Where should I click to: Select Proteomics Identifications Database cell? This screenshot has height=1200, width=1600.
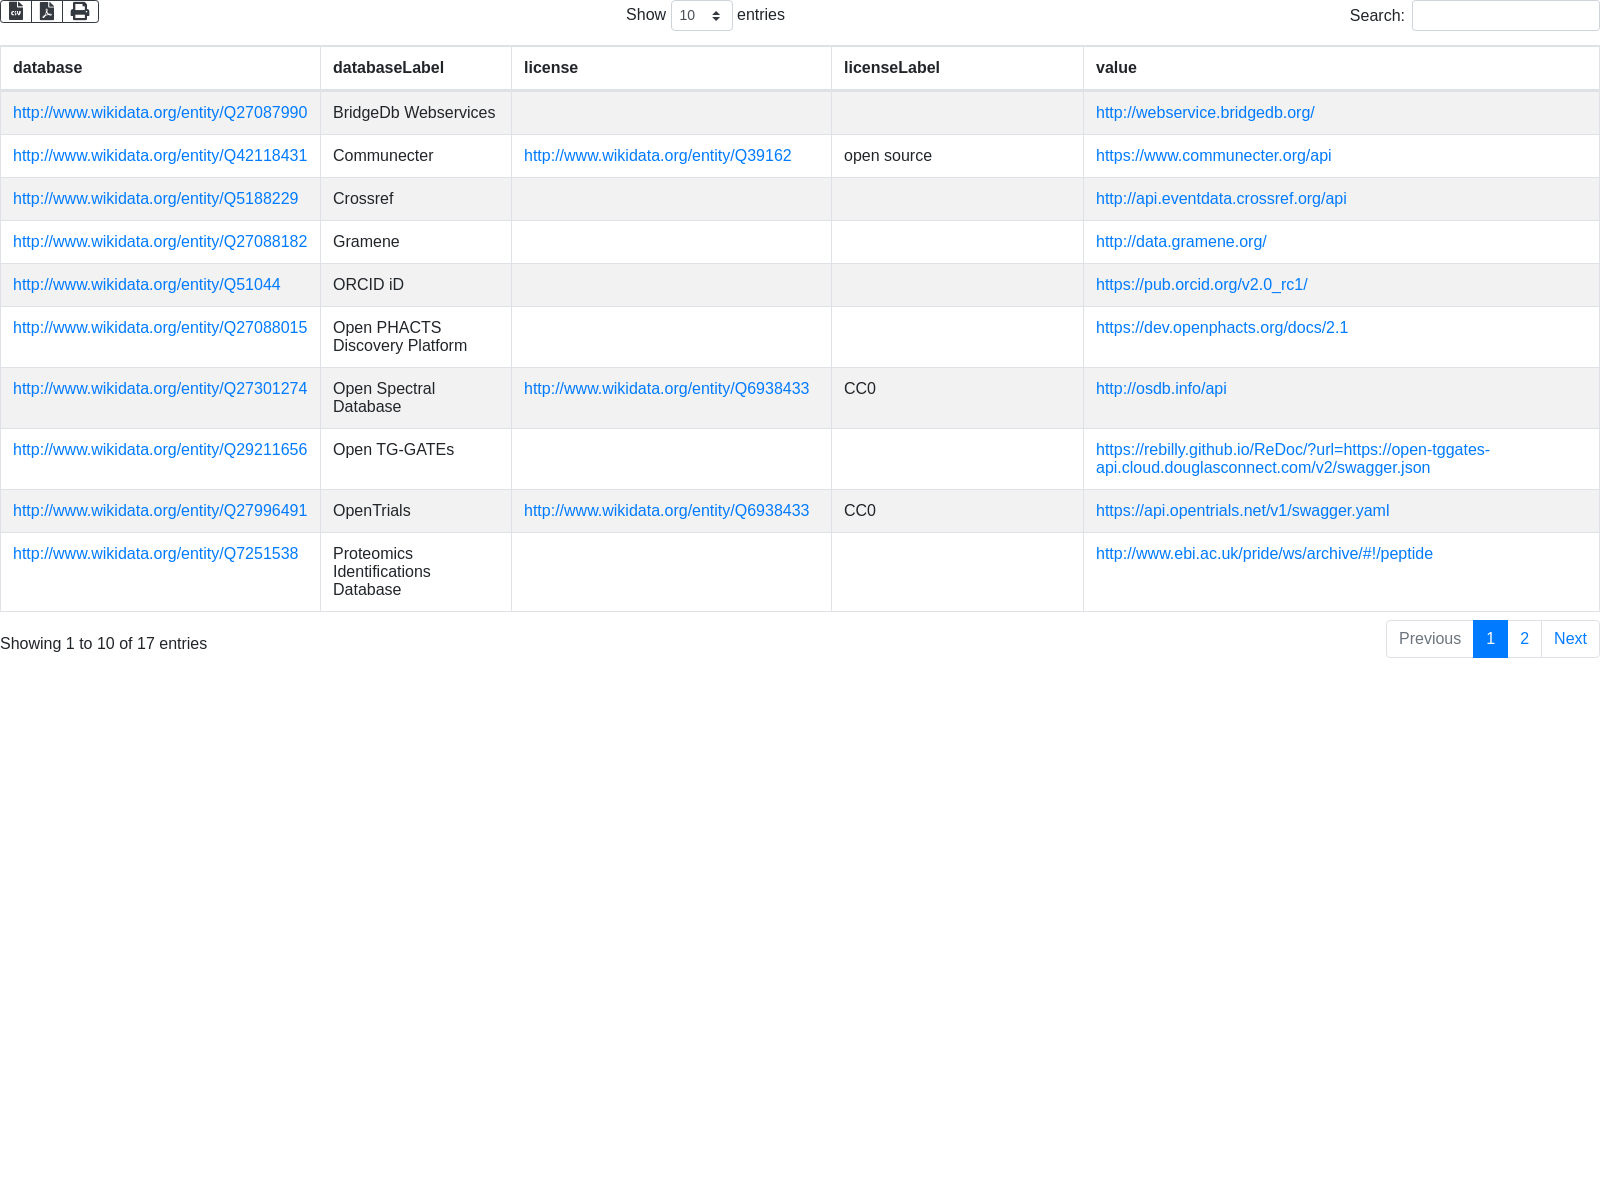(416, 572)
